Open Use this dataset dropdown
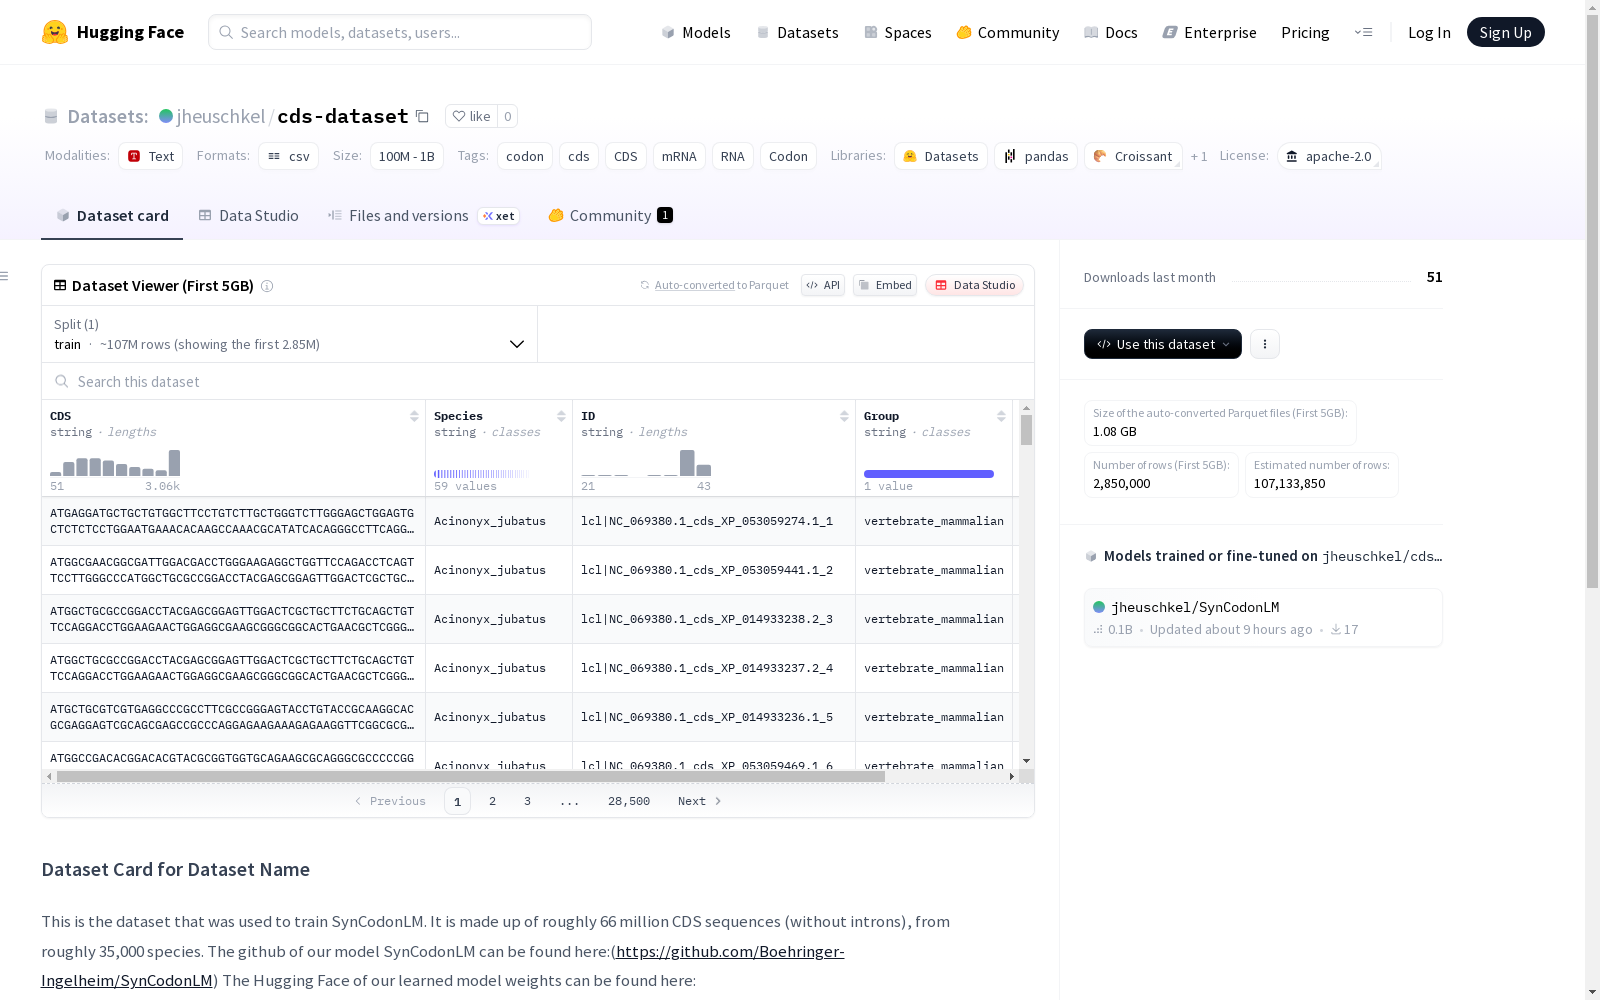The height and width of the screenshot is (1000, 1600). tap(1163, 344)
